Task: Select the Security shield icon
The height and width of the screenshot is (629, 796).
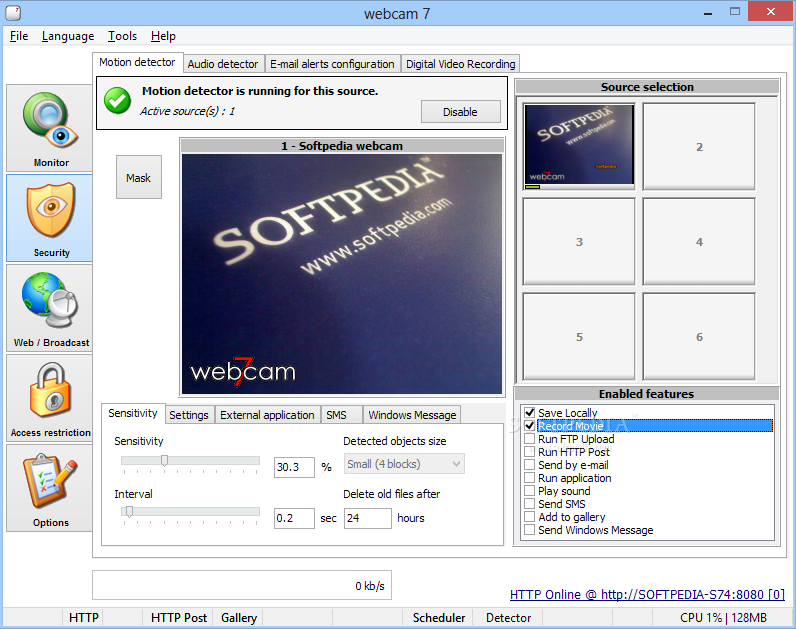Action: [x=50, y=218]
